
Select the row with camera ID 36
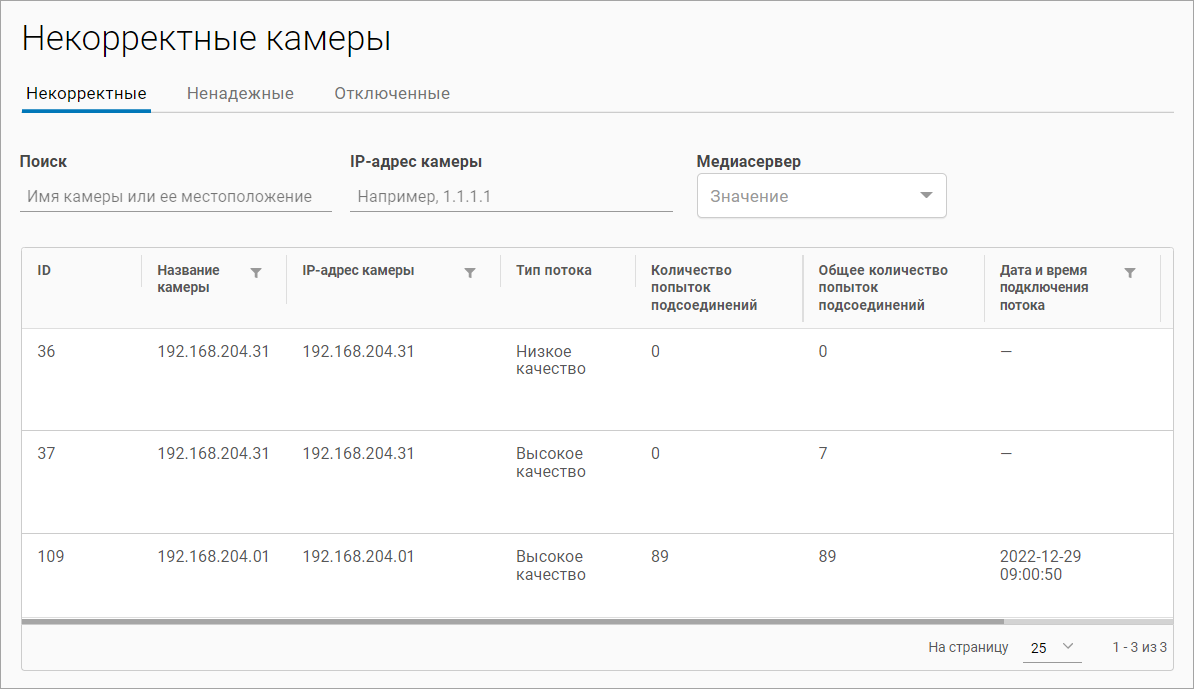(x=46, y=352)
